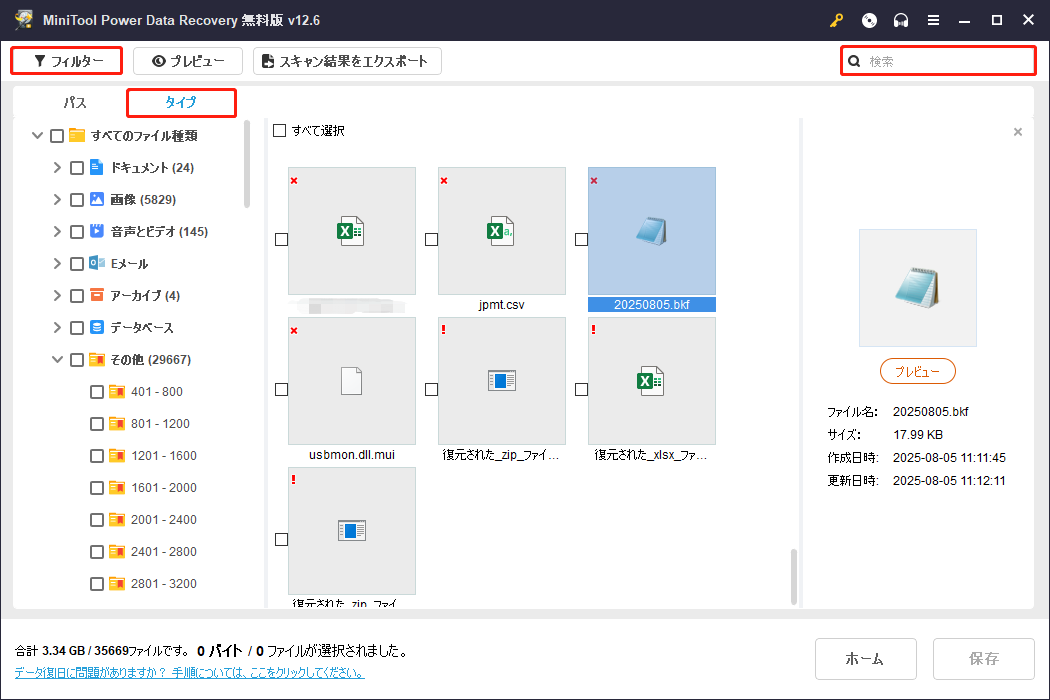Click the その他 folder icon
Viewport: 1050px width, 700px height.
96,359
